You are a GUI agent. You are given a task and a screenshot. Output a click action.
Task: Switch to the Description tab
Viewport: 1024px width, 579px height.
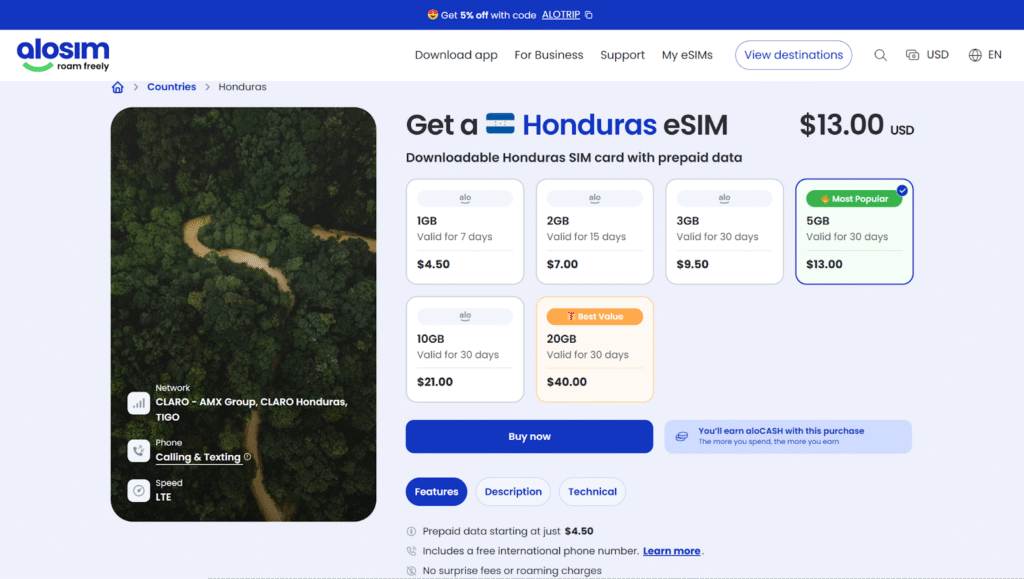pyautogui.click(x=513, y=492)
